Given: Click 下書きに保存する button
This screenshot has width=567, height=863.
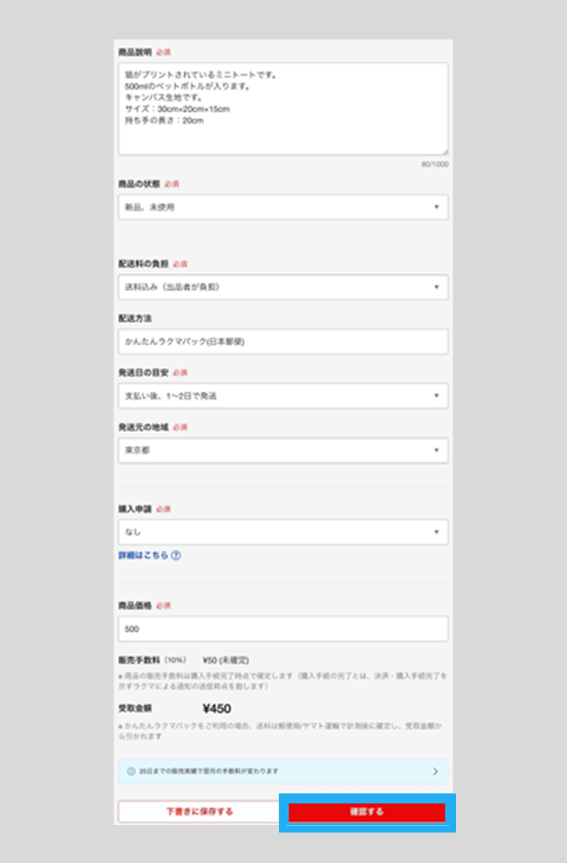Looking at the screenshot, I should click(x=199, y=811).
